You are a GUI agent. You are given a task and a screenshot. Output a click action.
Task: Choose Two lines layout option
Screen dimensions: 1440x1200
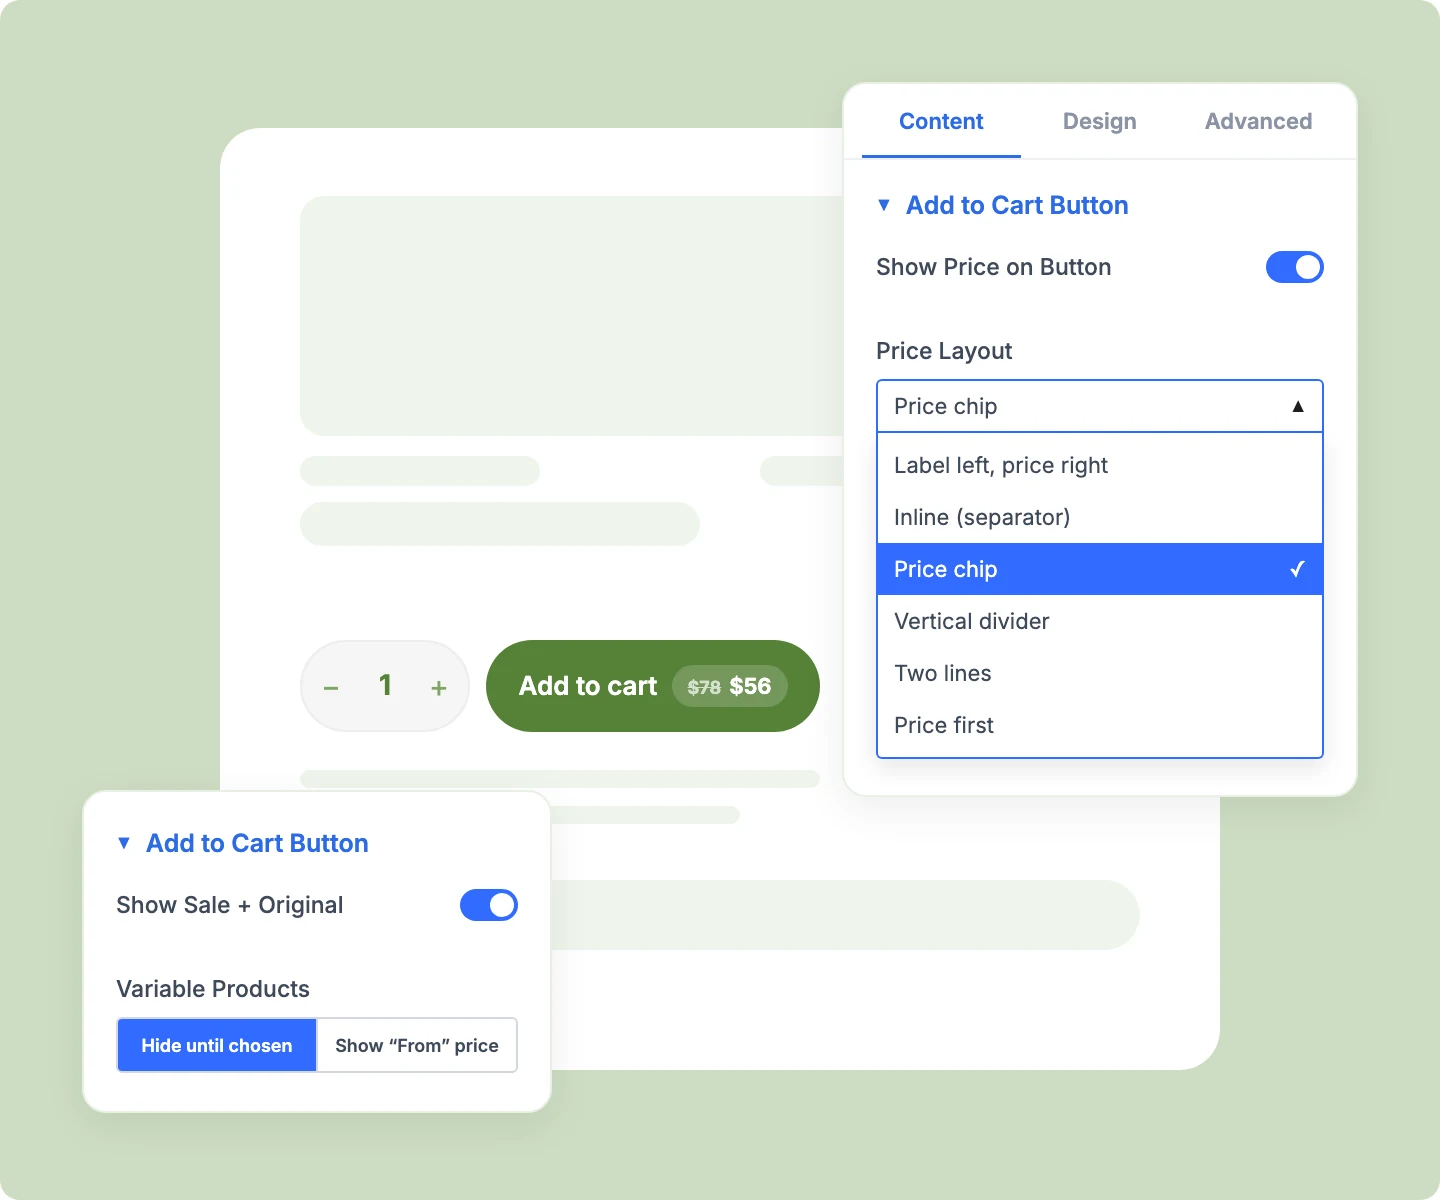(1100, 673)
